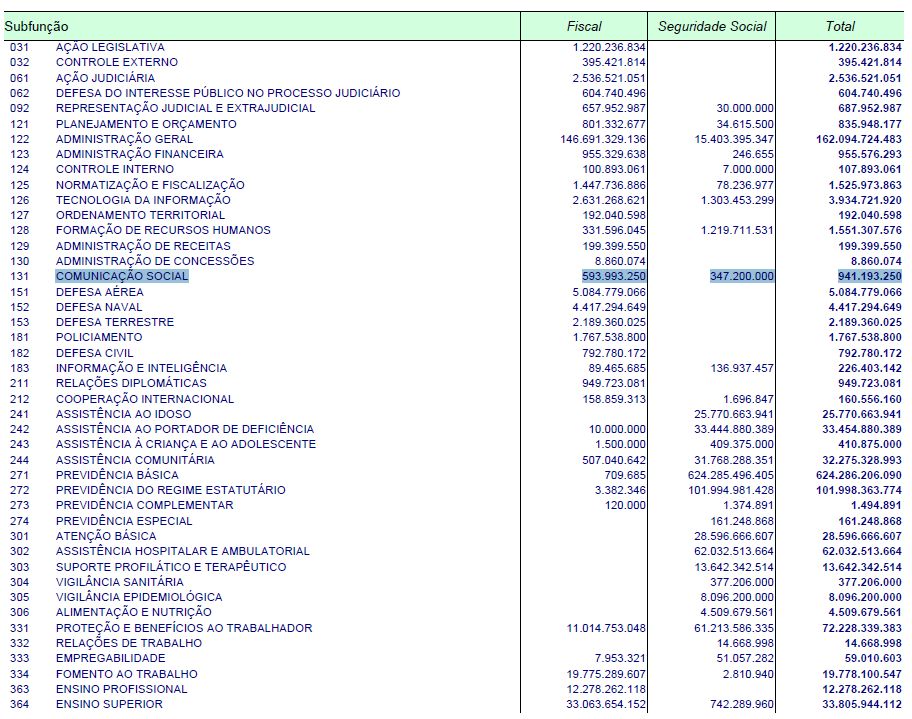Click fiscal value 11.014.753.048
Screen dimensions: 912x719
pyautogui.click(x=606, y=628)
